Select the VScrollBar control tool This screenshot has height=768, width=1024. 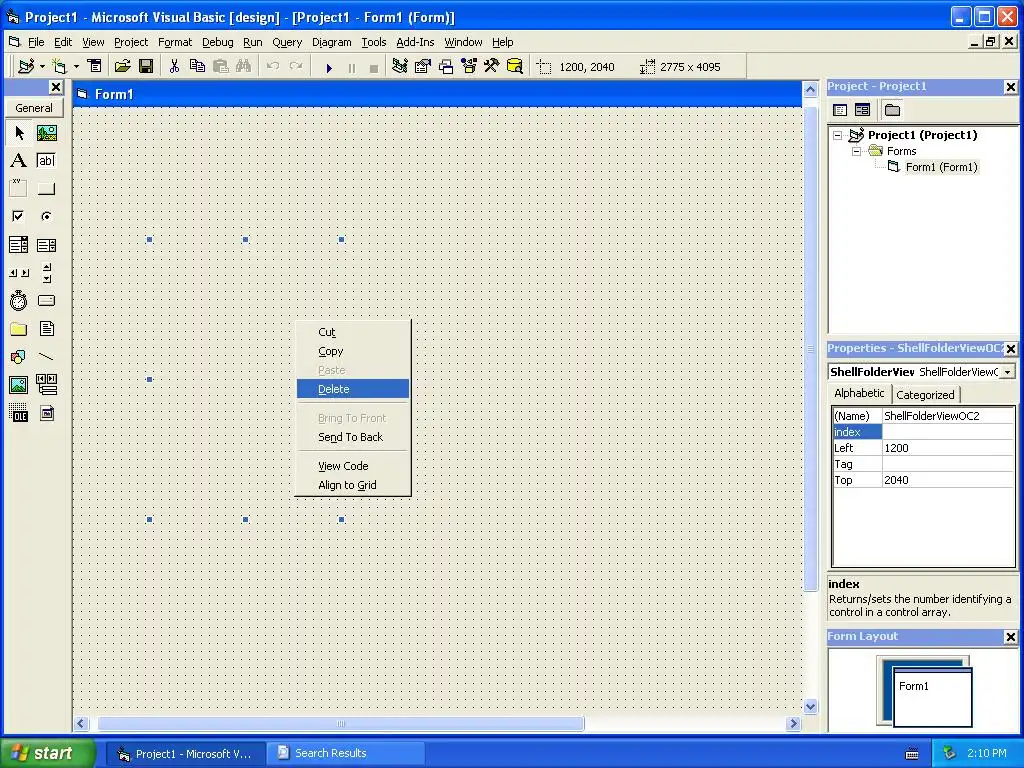[x=46, y=273]
